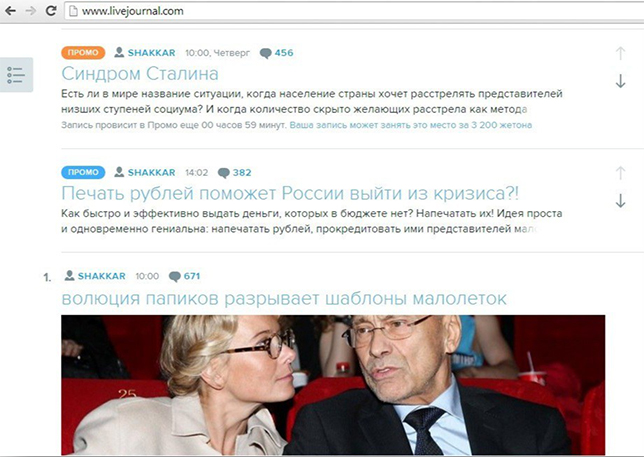Open Печать рублей поможет России article

290,193
